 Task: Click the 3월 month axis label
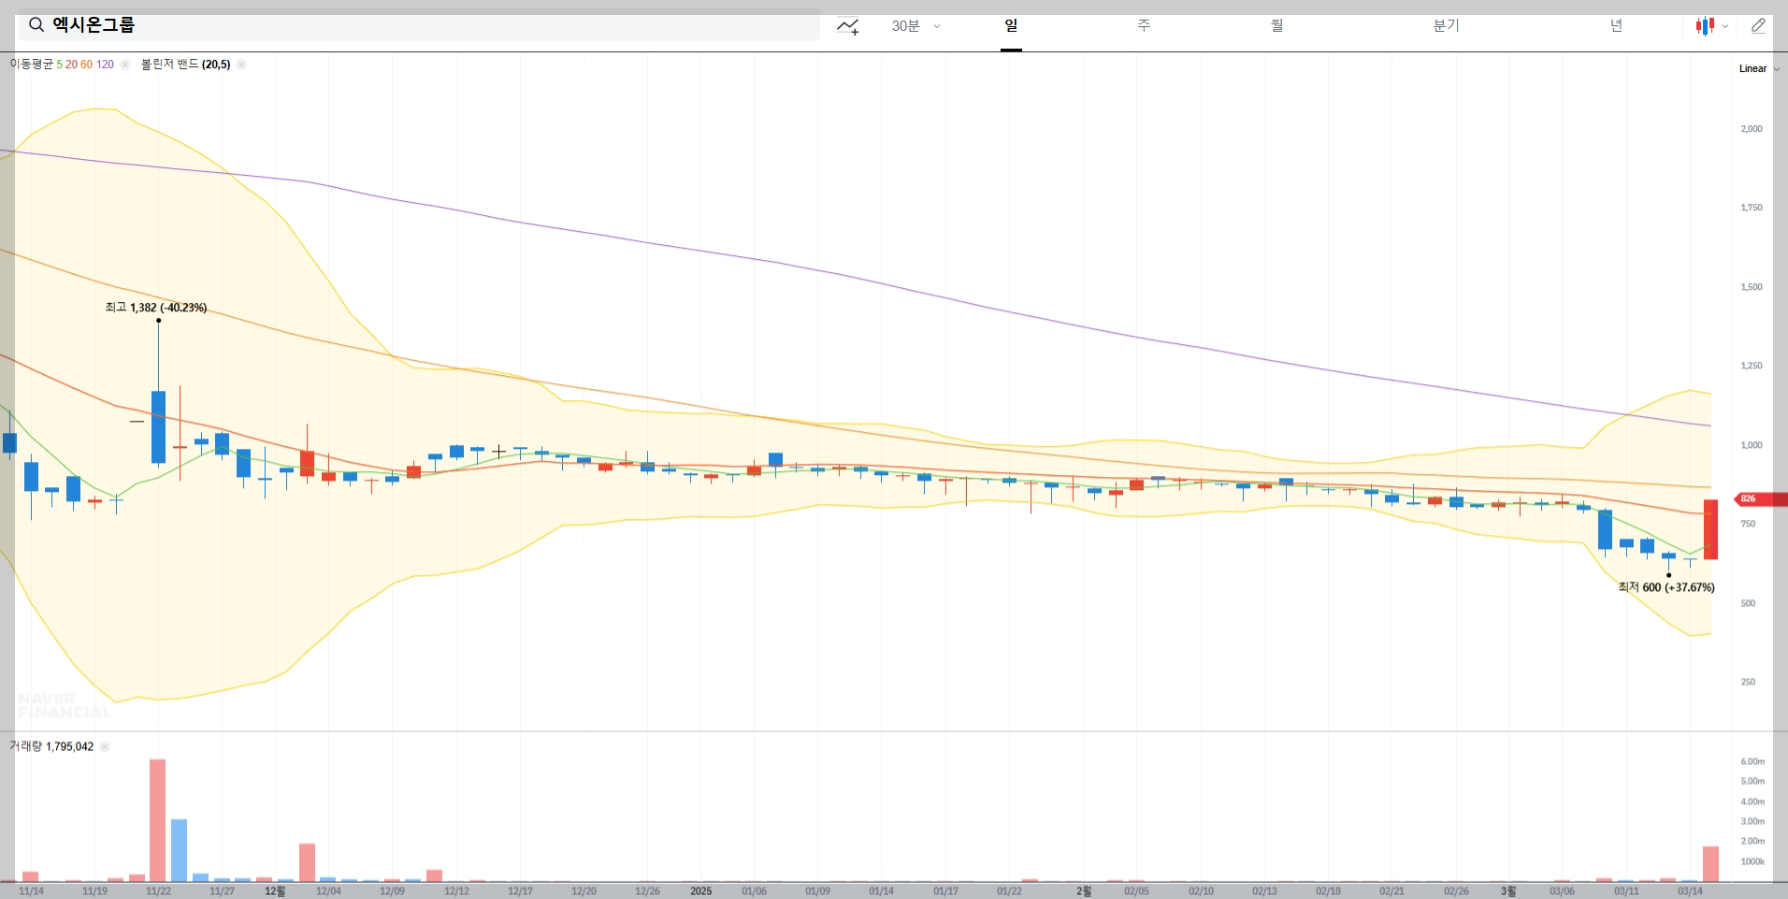[1508, 891]
